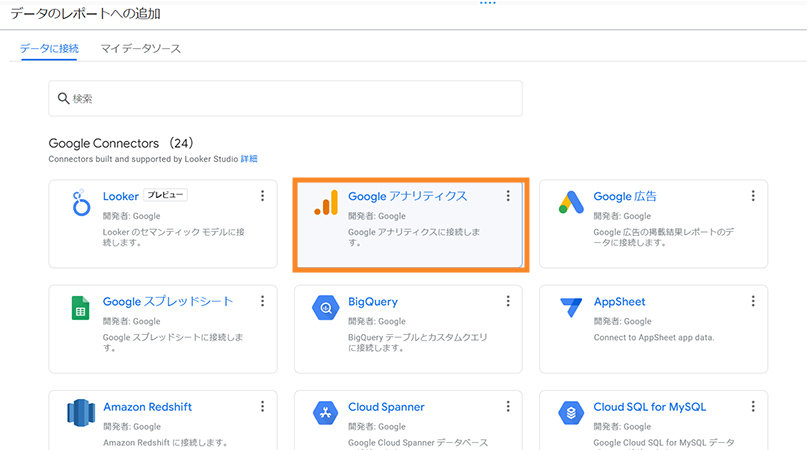Open more options on BigQuery card

point(508,301)
